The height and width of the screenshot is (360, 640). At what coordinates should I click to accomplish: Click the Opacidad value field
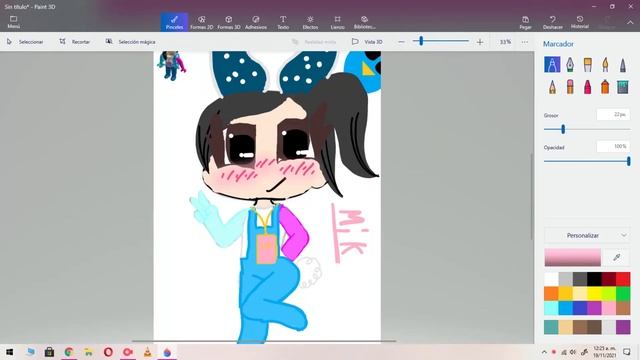(613, 147)
